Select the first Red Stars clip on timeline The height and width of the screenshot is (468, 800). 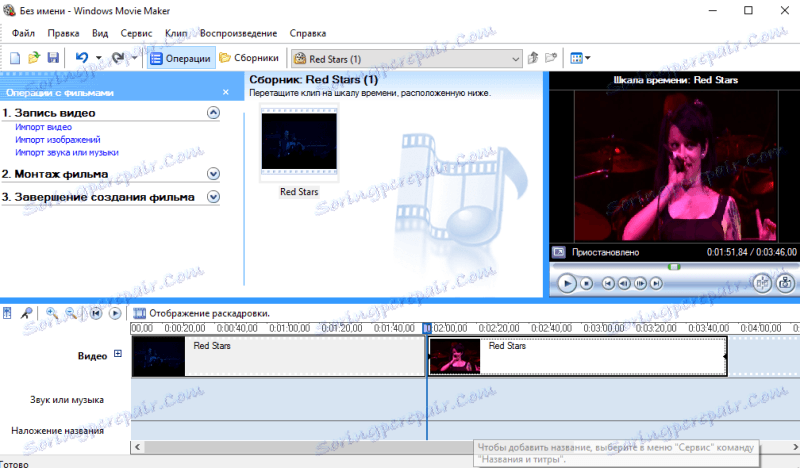pyautogui.click(x=279, y=357)
